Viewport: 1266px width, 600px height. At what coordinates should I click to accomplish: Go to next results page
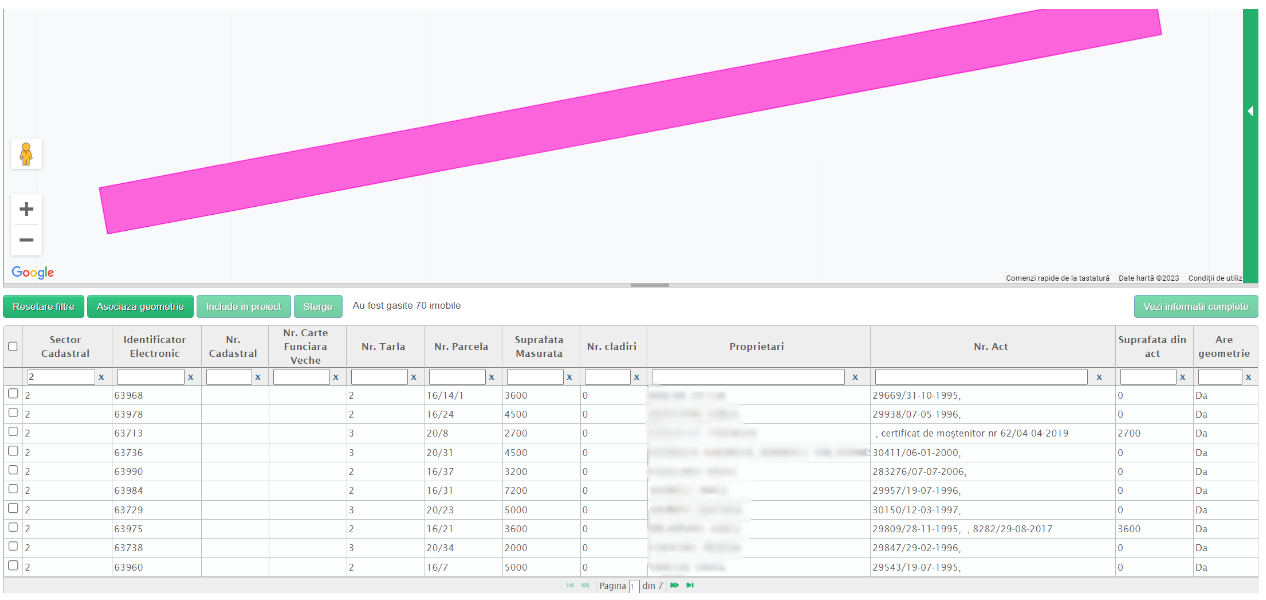pos(674,586)
